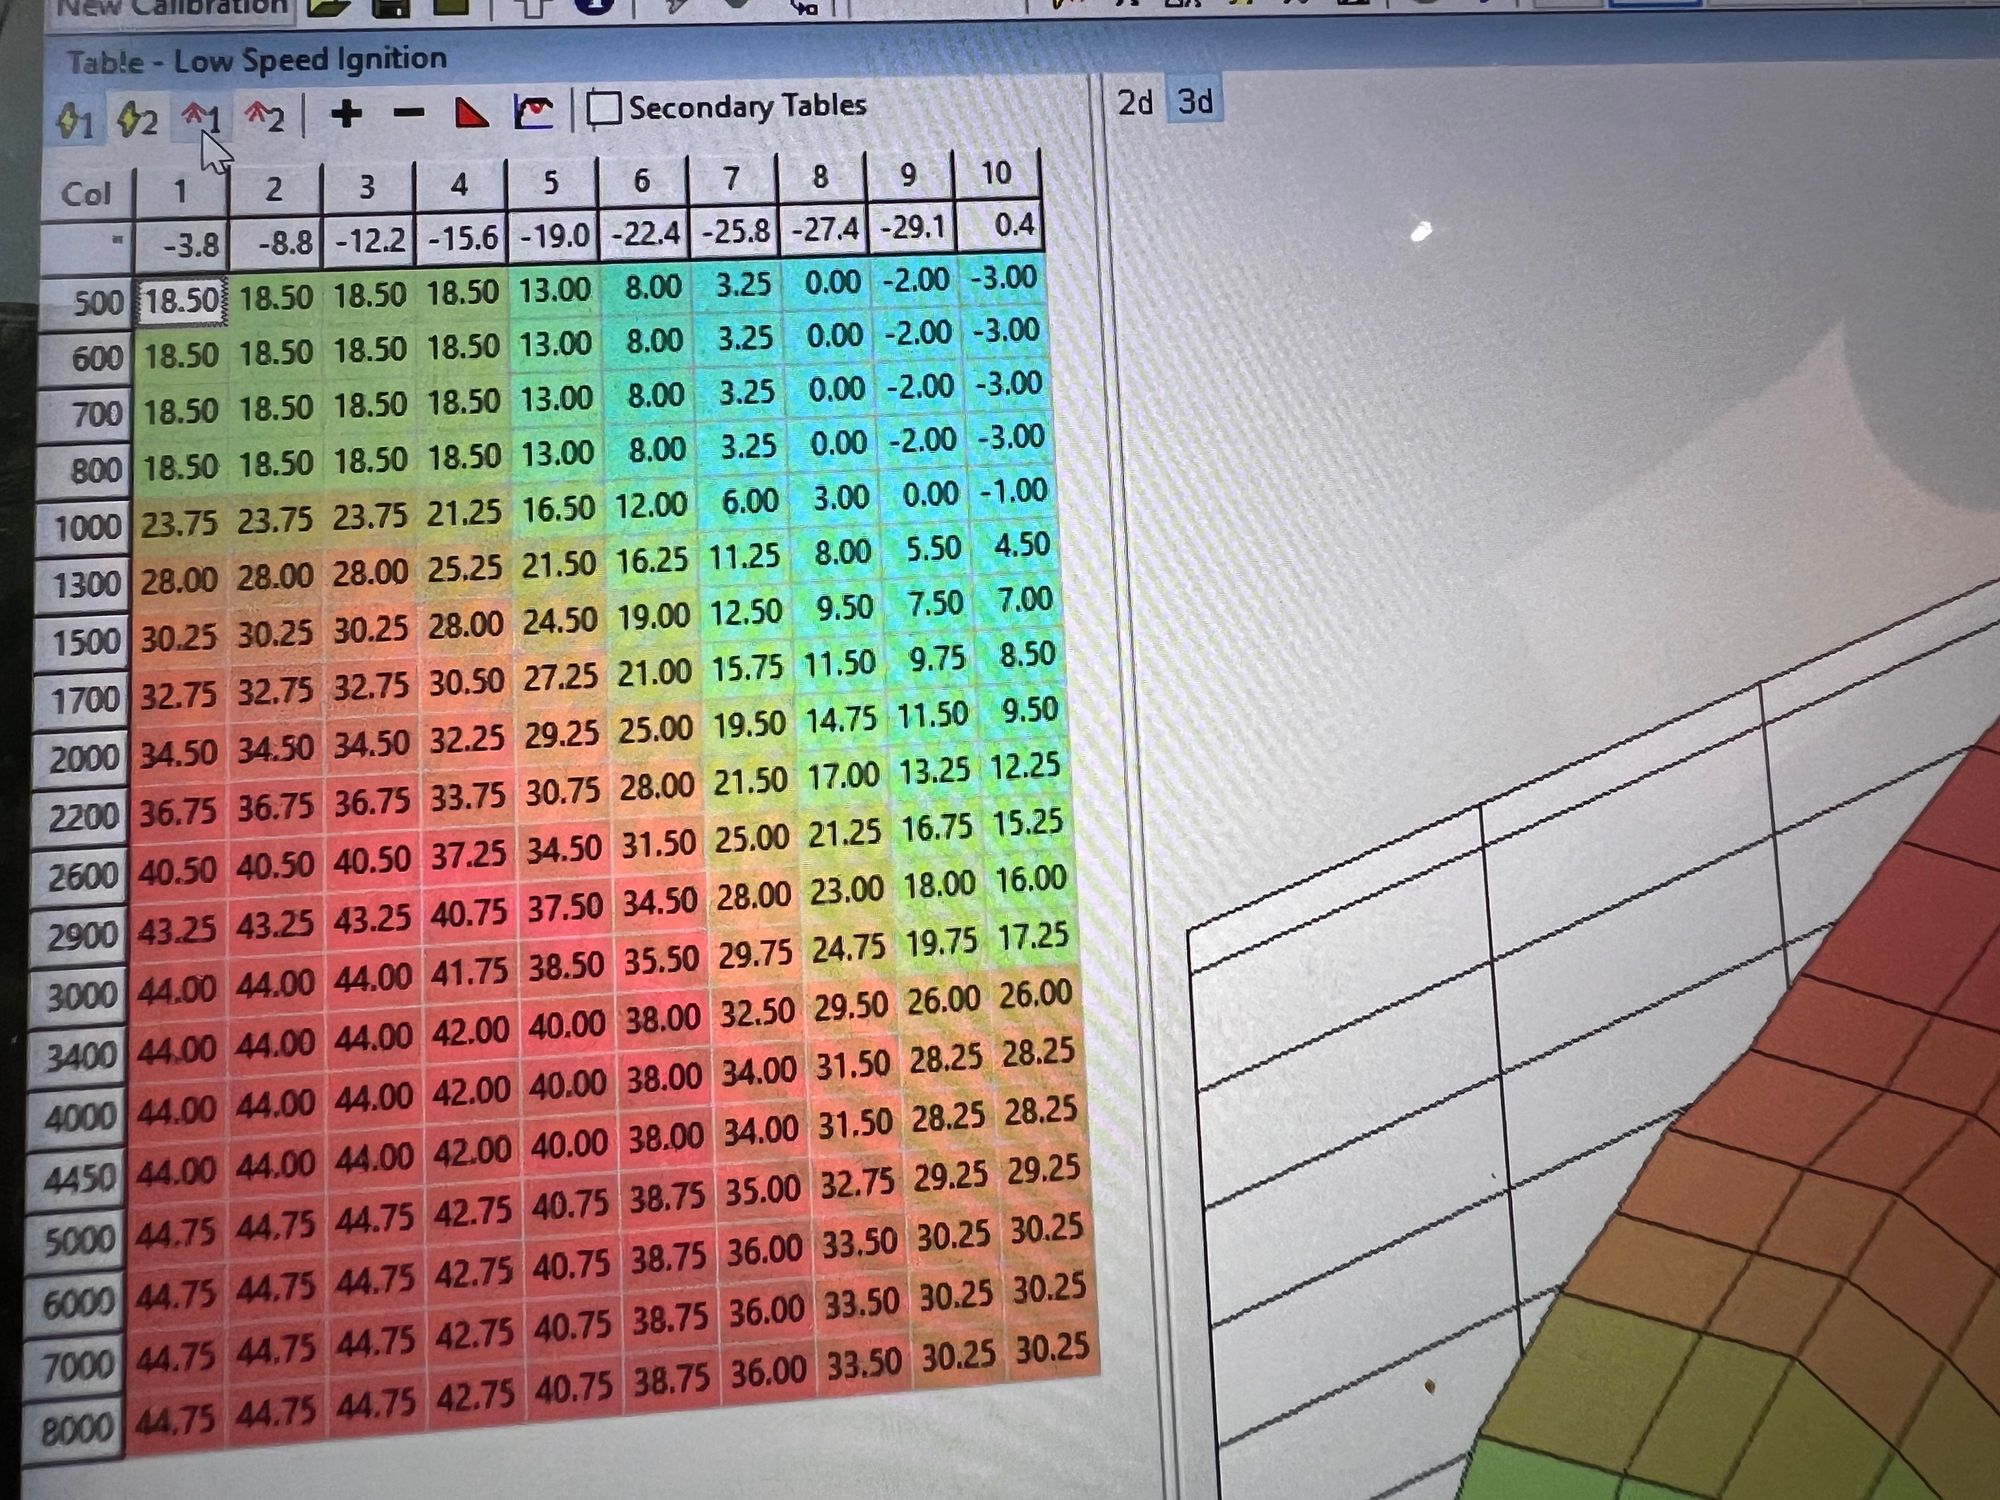Select cell 38.00 in the 3400 row

point(663,1020)
